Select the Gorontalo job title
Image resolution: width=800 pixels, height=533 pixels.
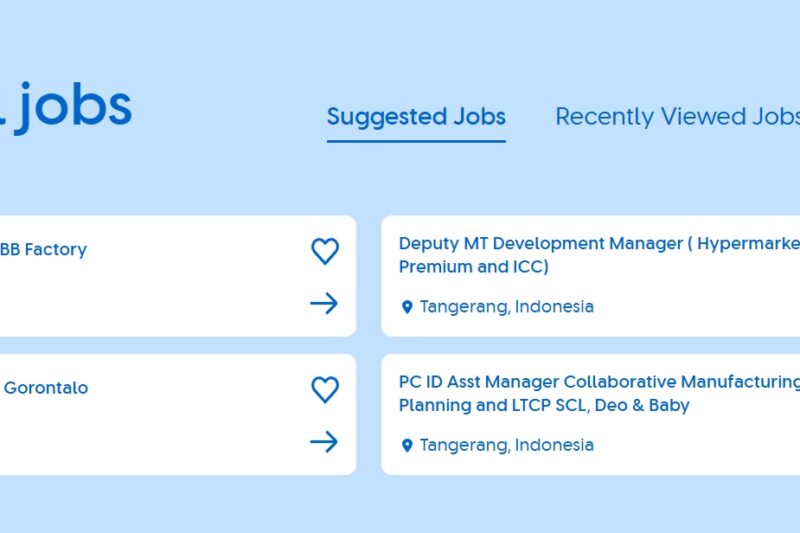coord(45,387)
